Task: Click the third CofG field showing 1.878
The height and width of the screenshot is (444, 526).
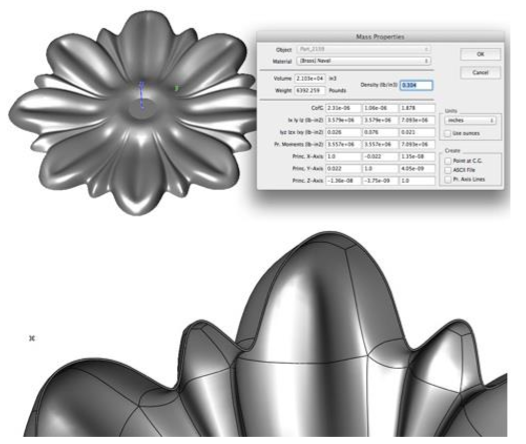Action: click(x=417, y=108)
